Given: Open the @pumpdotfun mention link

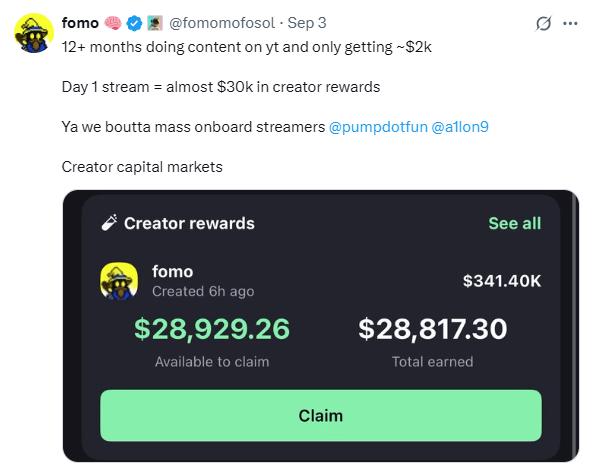Looking at the screenshot, I should (378, 127).
